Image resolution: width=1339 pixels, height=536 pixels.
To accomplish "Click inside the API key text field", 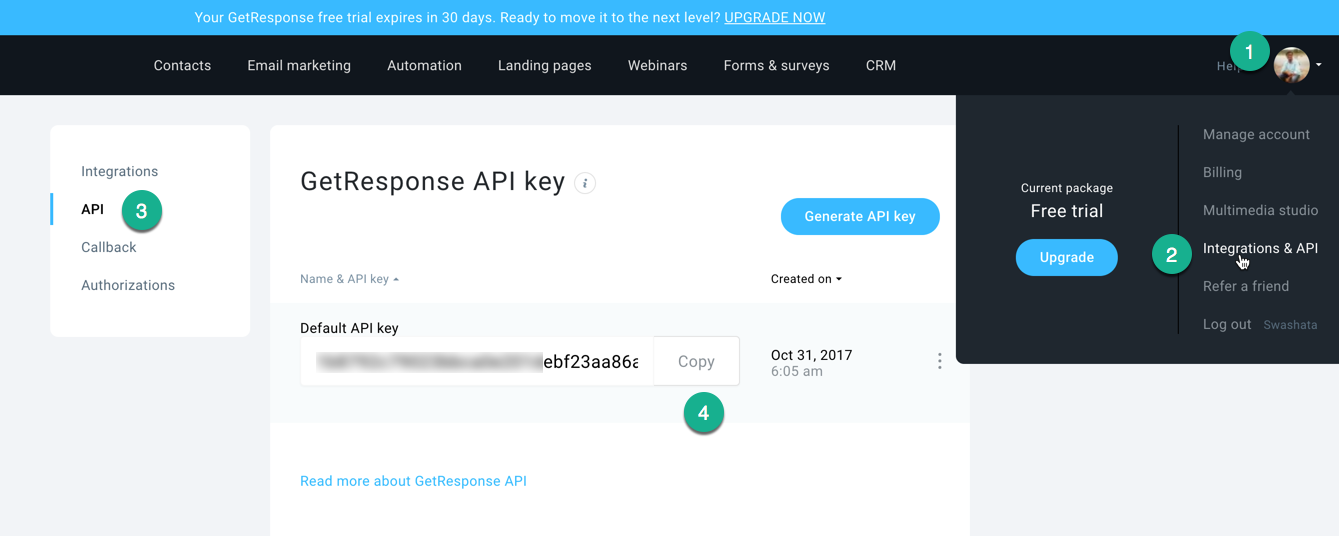I will click(x=477, y=361).
